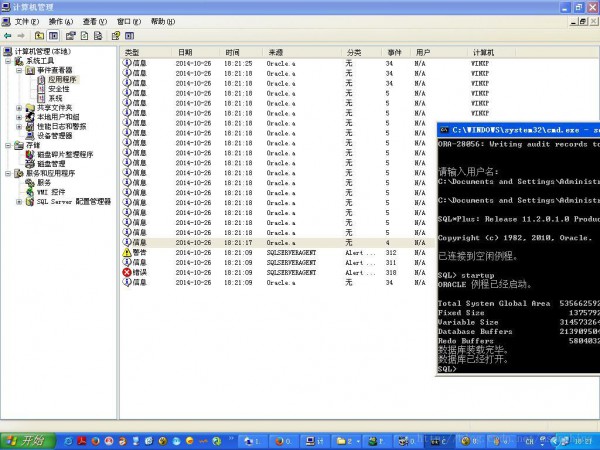Click the Export List toolbar icon
This screenshot has height=450, width=600.
coord(98,36)
